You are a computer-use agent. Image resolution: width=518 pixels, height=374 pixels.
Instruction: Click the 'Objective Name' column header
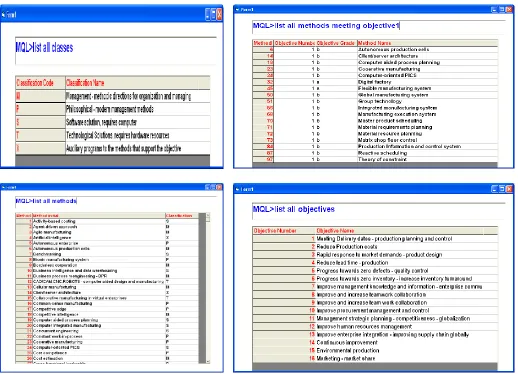399,231
